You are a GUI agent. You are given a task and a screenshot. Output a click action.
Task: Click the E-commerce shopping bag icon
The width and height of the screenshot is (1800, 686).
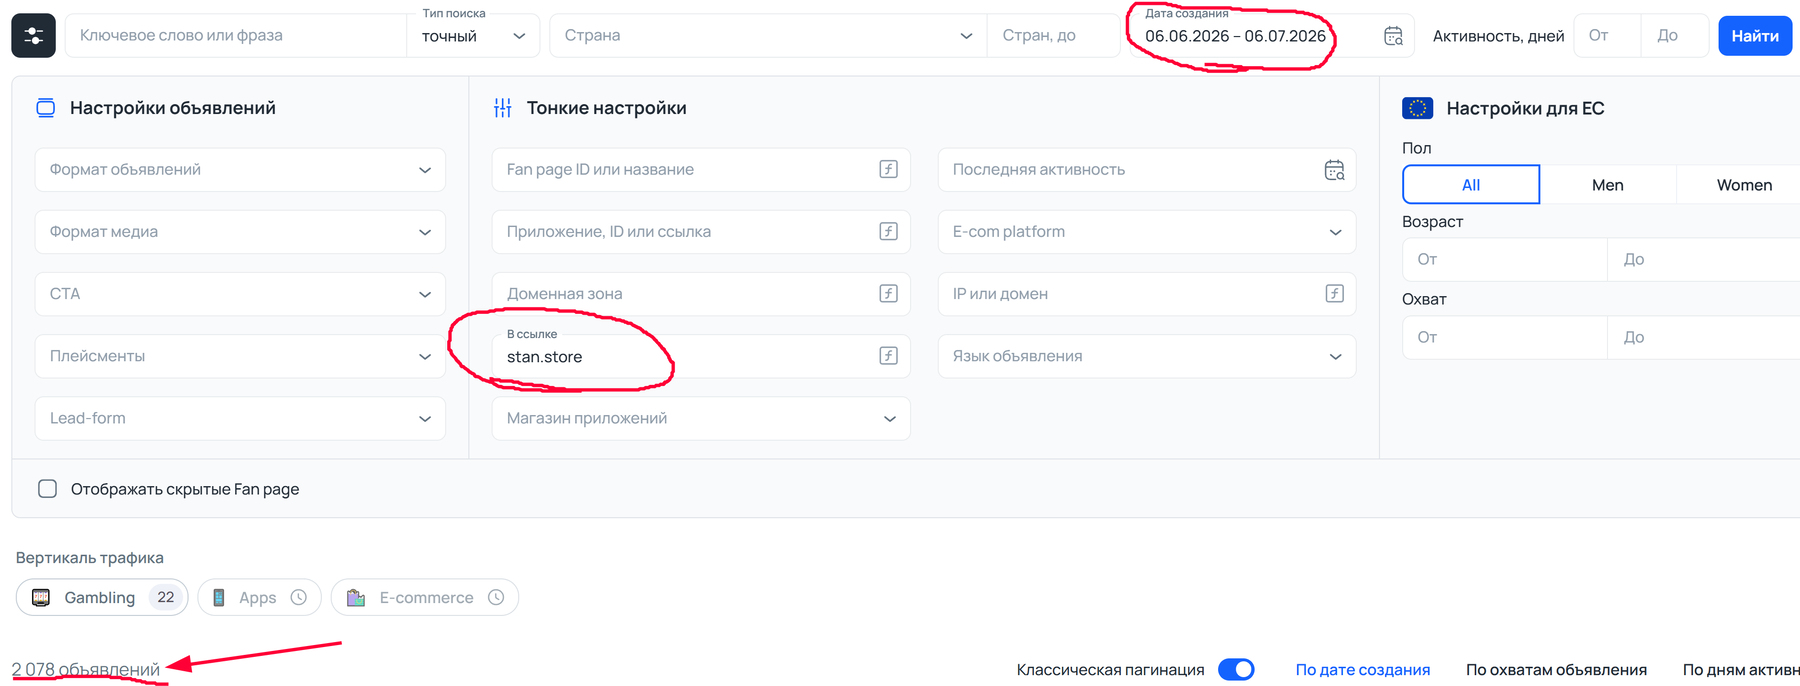coord(355,597)
